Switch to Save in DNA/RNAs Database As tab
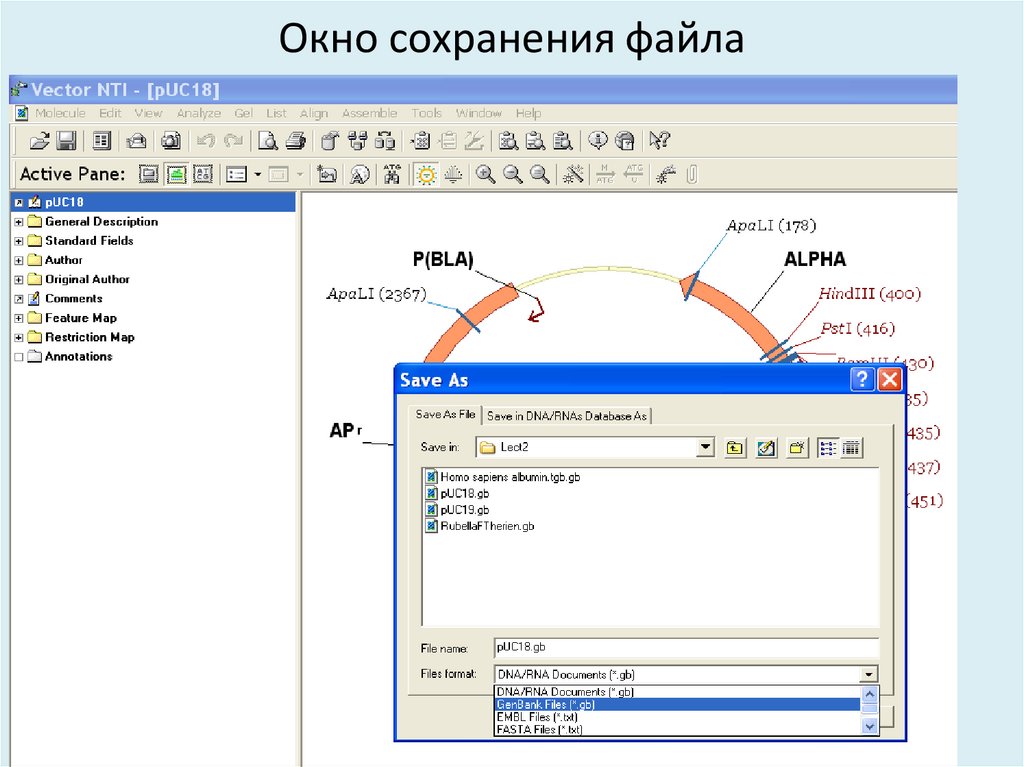The height and width of the screenshot is (767, 1024). coord(568,415)
